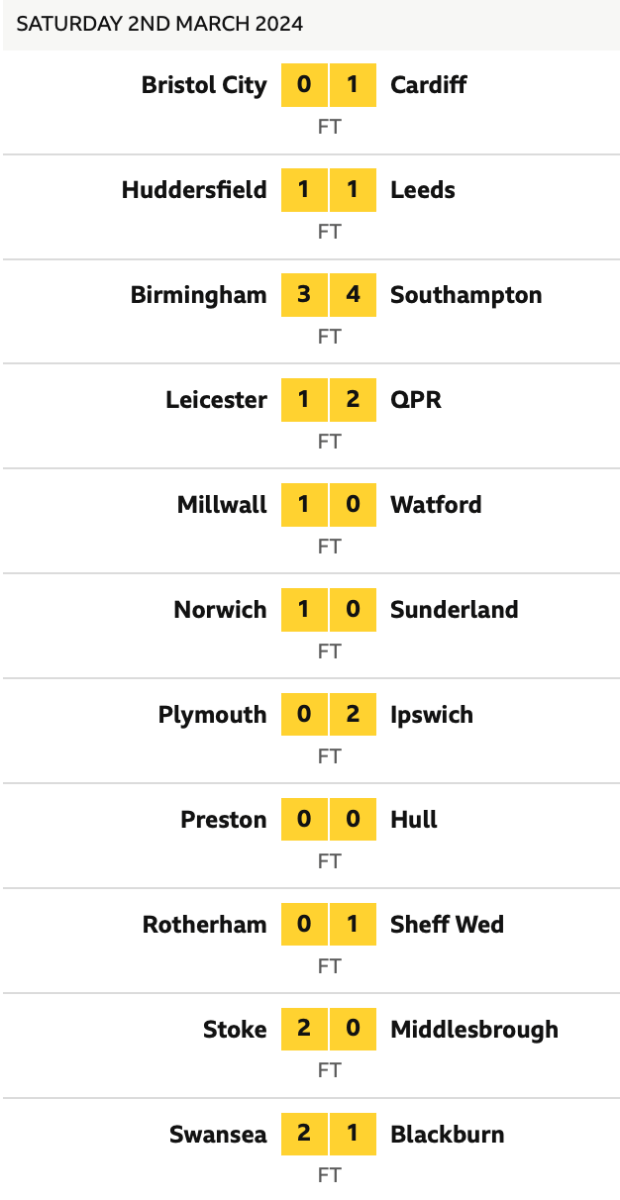Image resolution: width=620 pixels, height=1200 pixels.
Task: Open the Bristol City team link
Action: click(x=204, y=85)
